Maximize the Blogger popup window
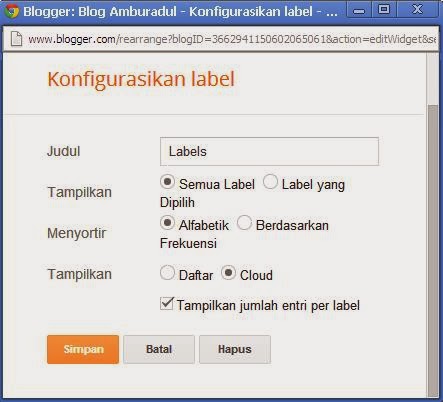Screen dimensions: 443x402 coord(384,10)
